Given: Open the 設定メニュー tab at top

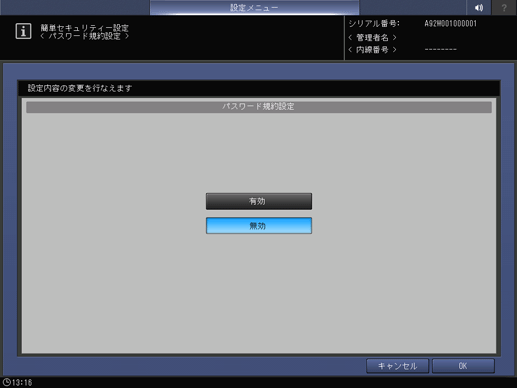Looking at the screenshot, I should (x=254, y=7).
